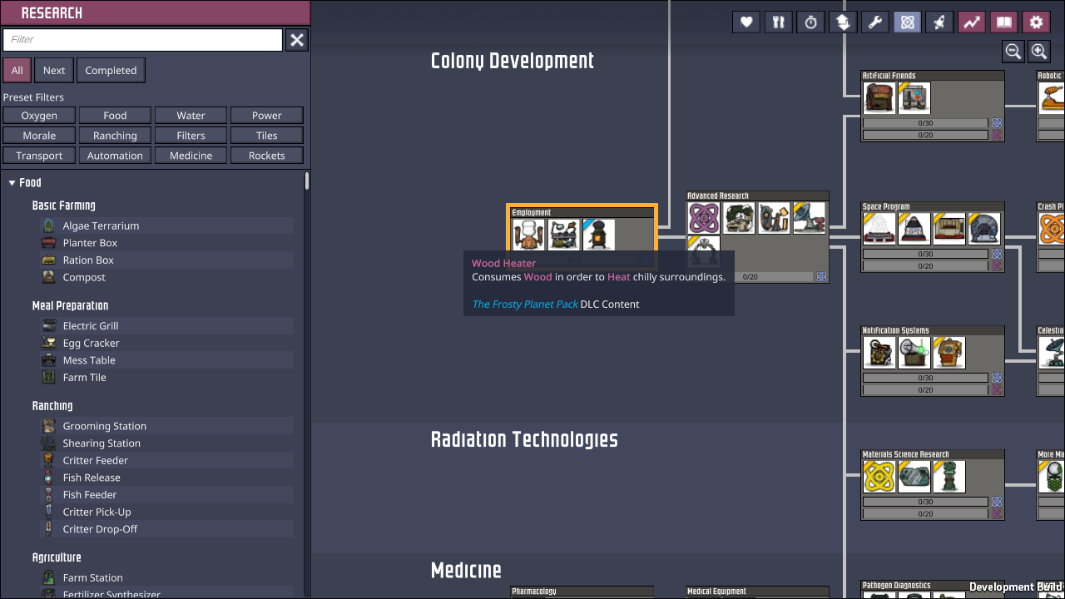Screen dimensions: 1065x599
Task: Toggle the Ranching preset filter
Action: click(x=115, y=135)
